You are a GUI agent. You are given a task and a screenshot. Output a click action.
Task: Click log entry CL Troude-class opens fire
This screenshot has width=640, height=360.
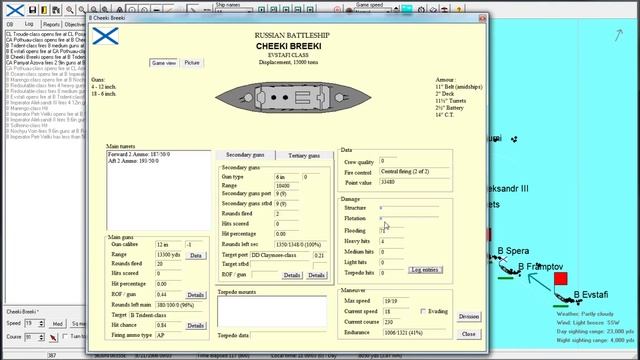(x=46, y=34)
